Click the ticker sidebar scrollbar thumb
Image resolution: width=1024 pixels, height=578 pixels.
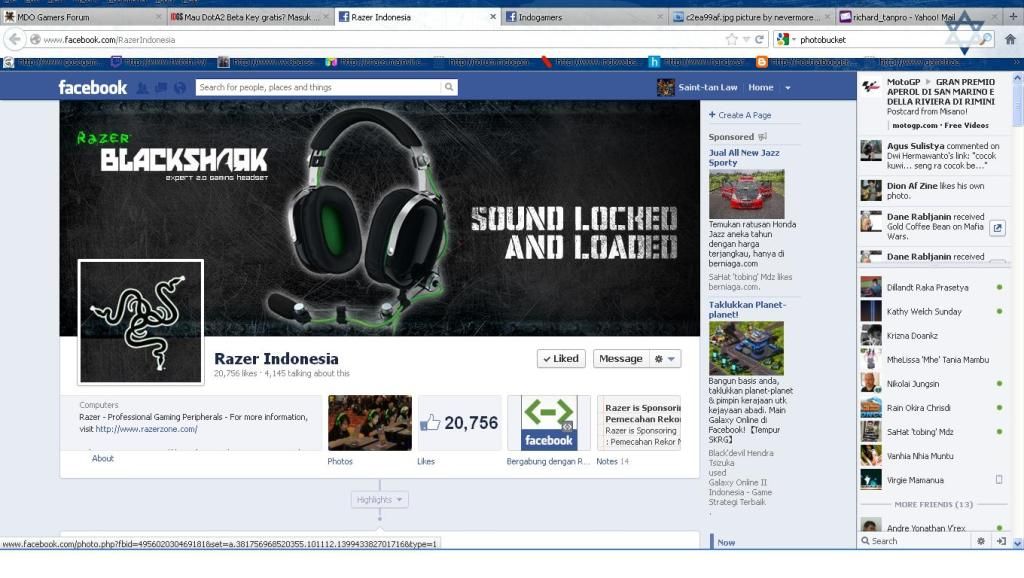pos(1017,104)
